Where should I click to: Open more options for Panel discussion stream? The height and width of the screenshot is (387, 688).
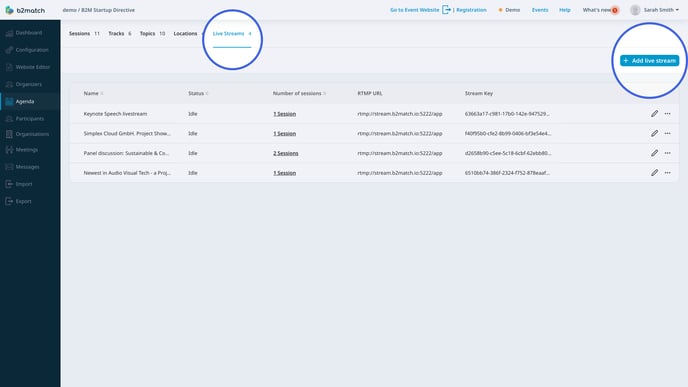tap(667, 153)
